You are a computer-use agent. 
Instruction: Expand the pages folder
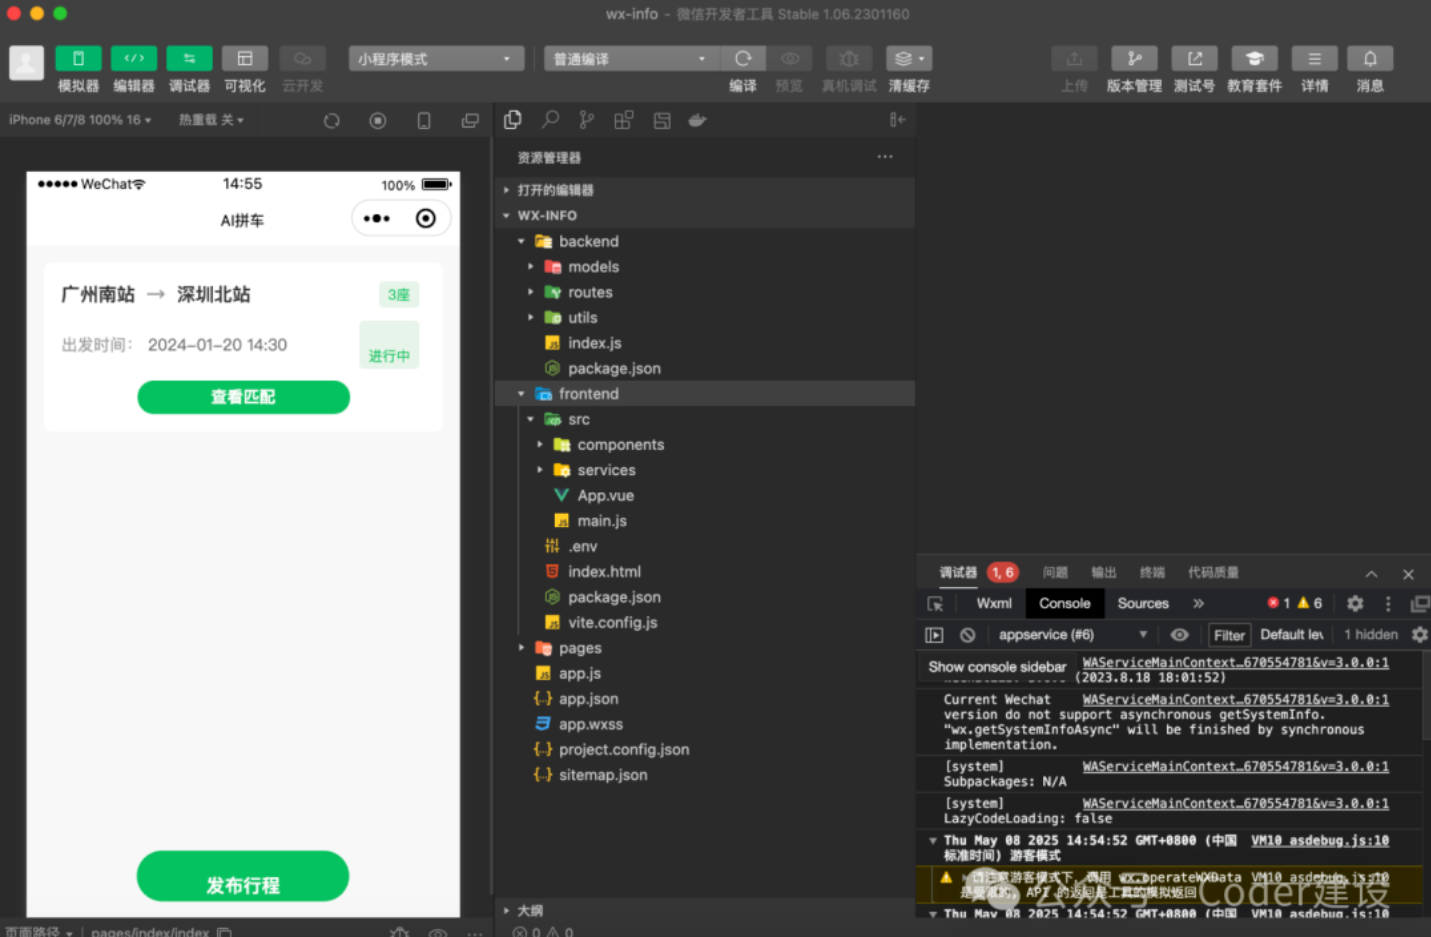pyautogui.click(x=705, y=648)
